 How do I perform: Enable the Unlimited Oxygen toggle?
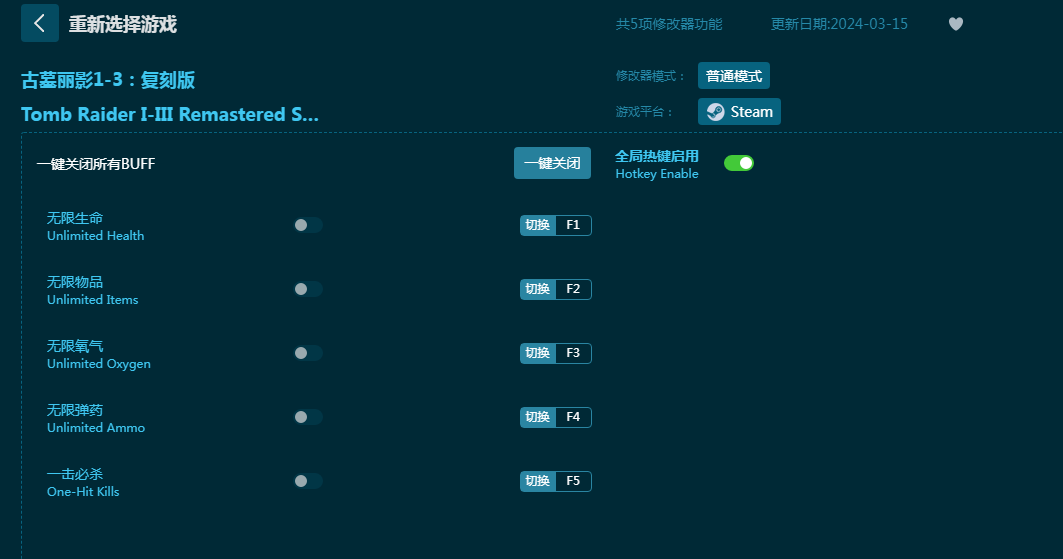[x=308, y=353]
